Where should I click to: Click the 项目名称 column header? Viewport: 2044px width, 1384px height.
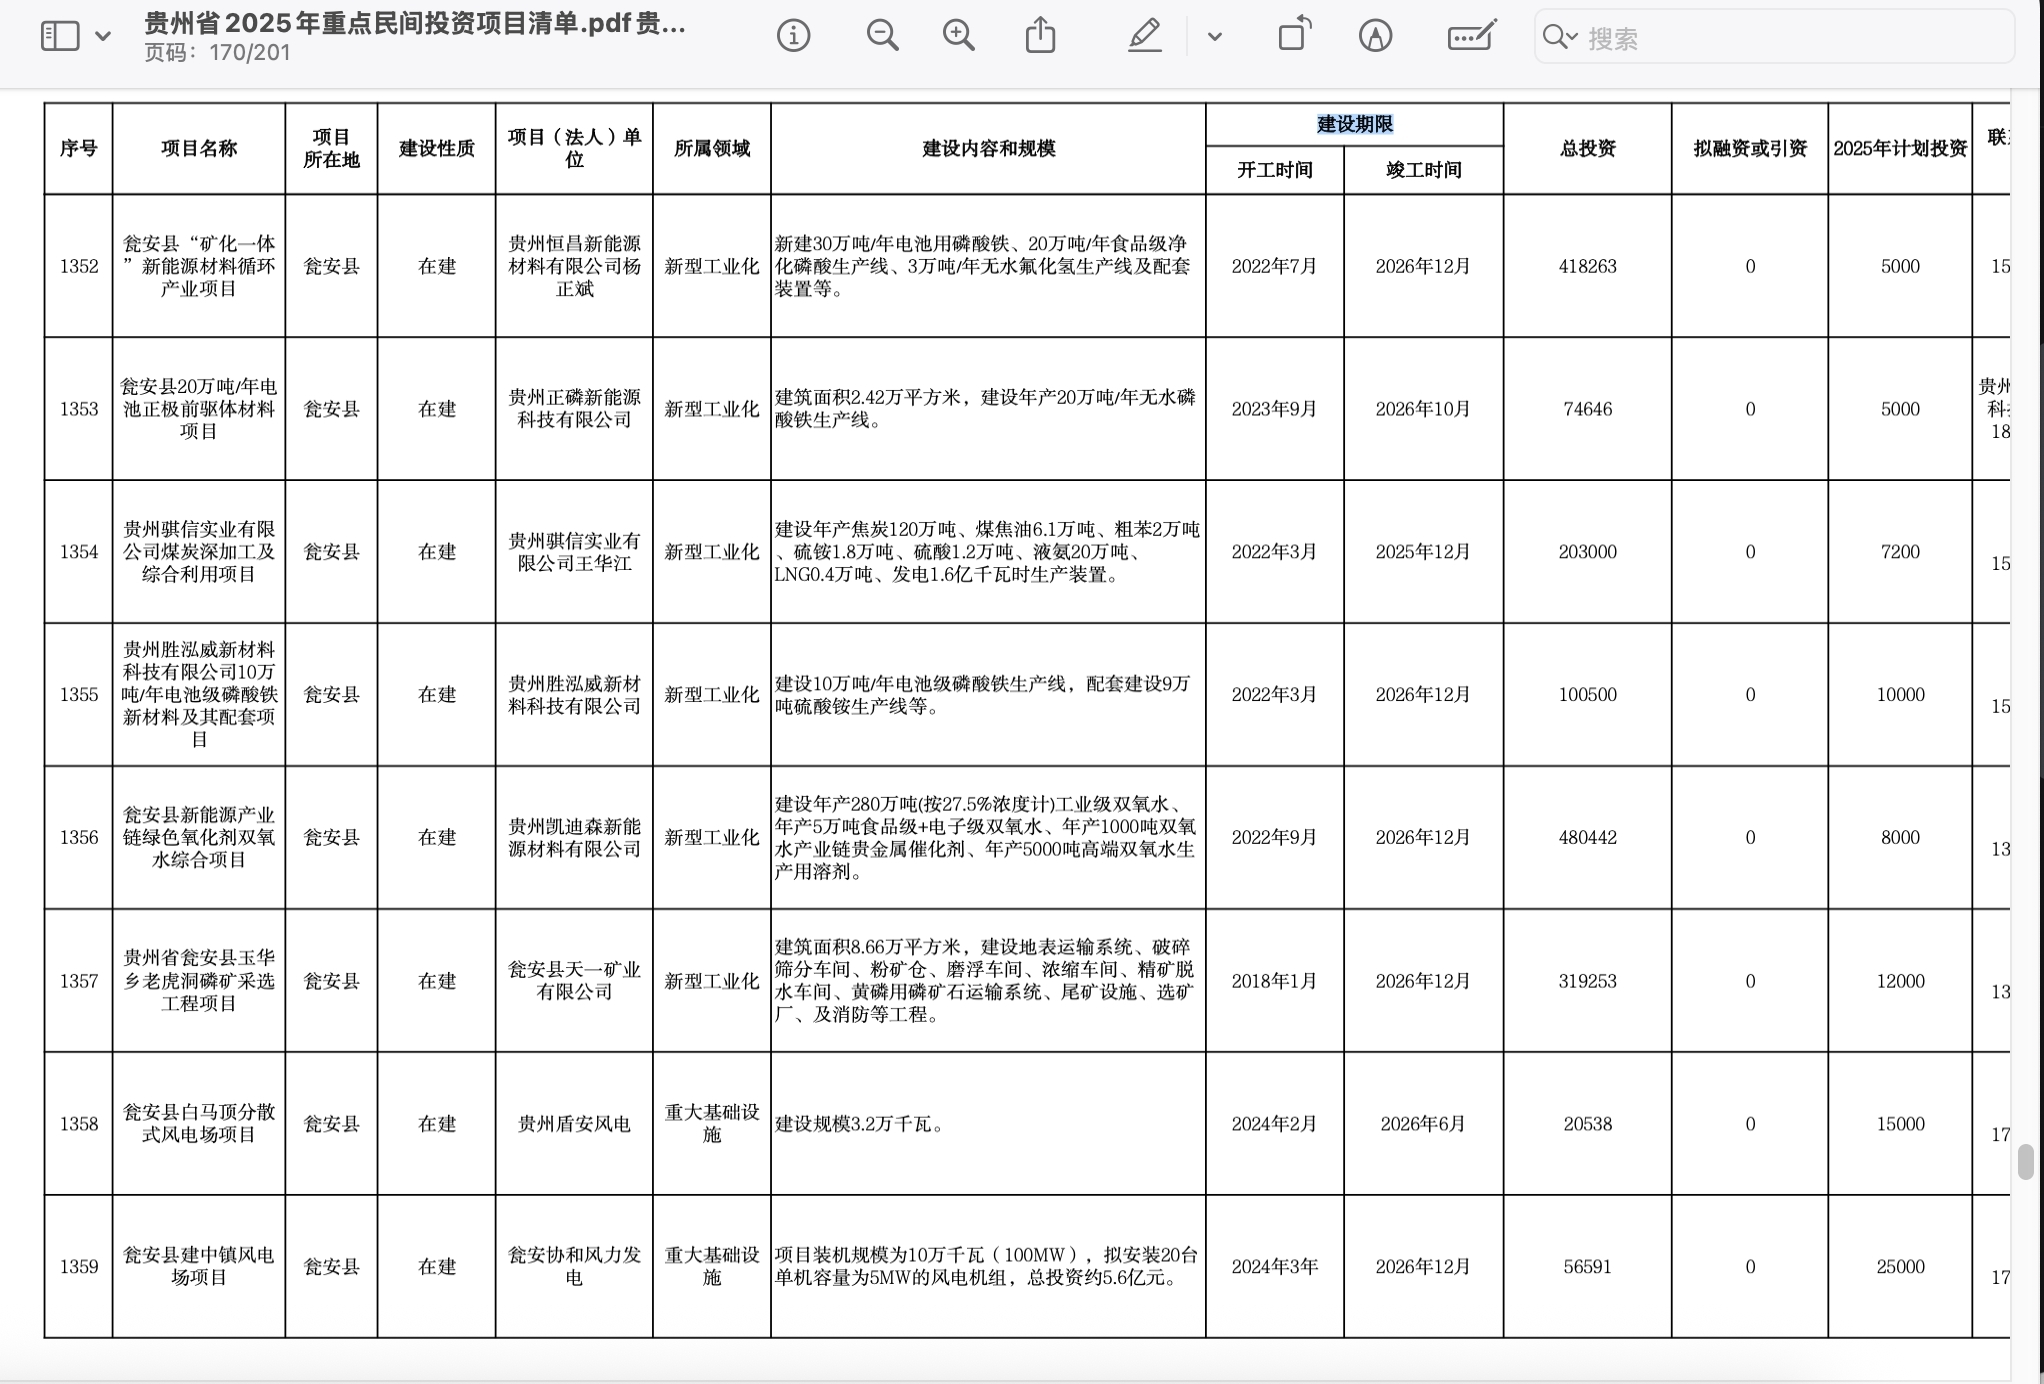[199, 148]
